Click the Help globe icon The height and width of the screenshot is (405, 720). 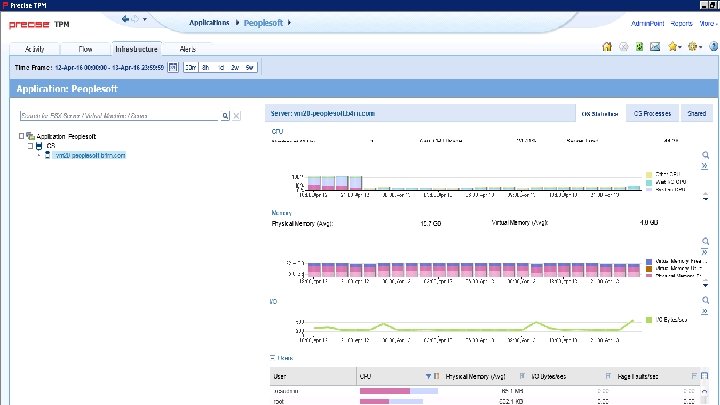point(714,46)
